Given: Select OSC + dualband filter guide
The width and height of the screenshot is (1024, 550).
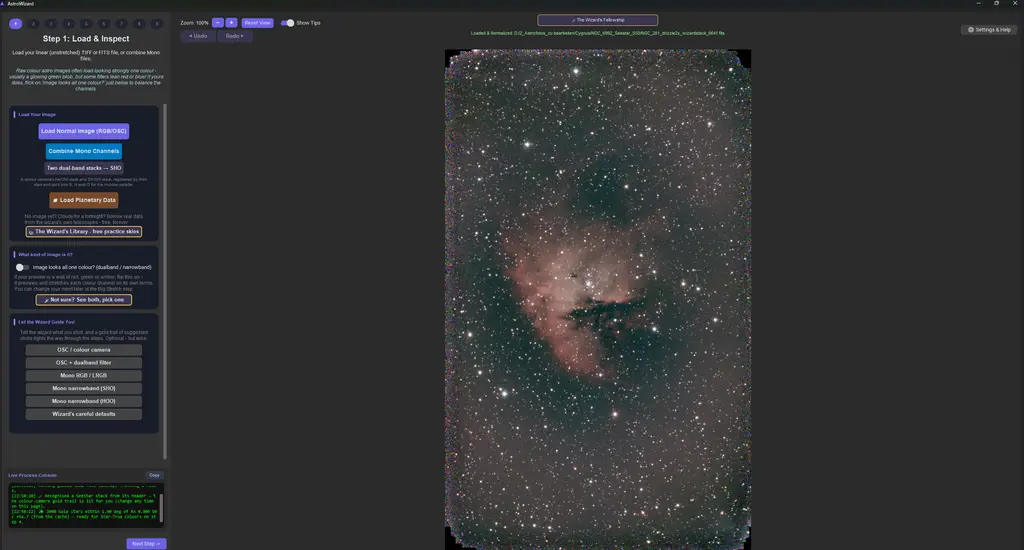Looking at the screenshot, I should (x=84, y=363).
